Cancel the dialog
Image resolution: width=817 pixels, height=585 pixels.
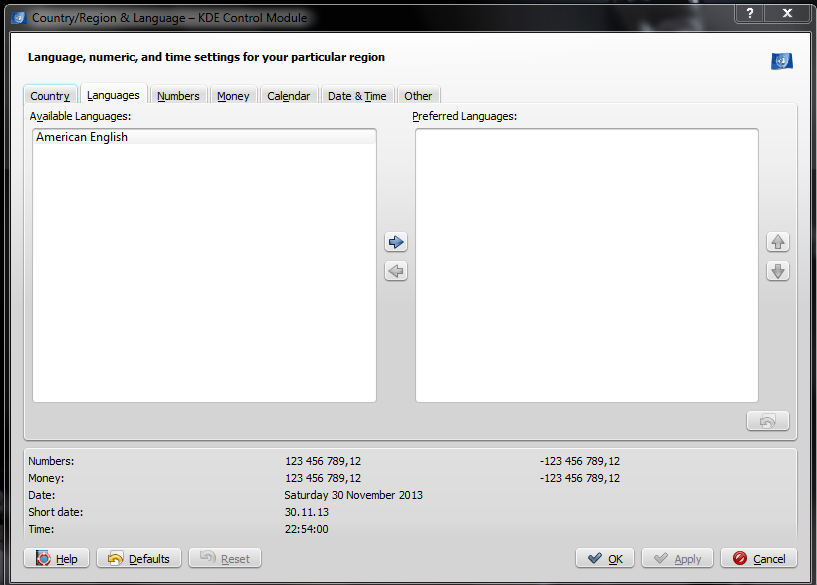759,558
